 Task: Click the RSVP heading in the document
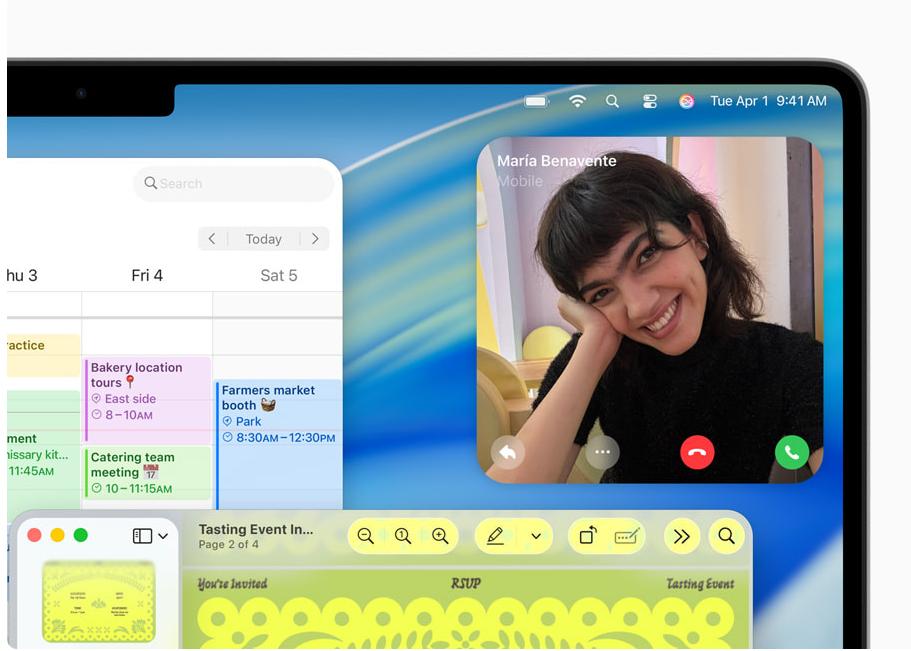click(465, 584)
